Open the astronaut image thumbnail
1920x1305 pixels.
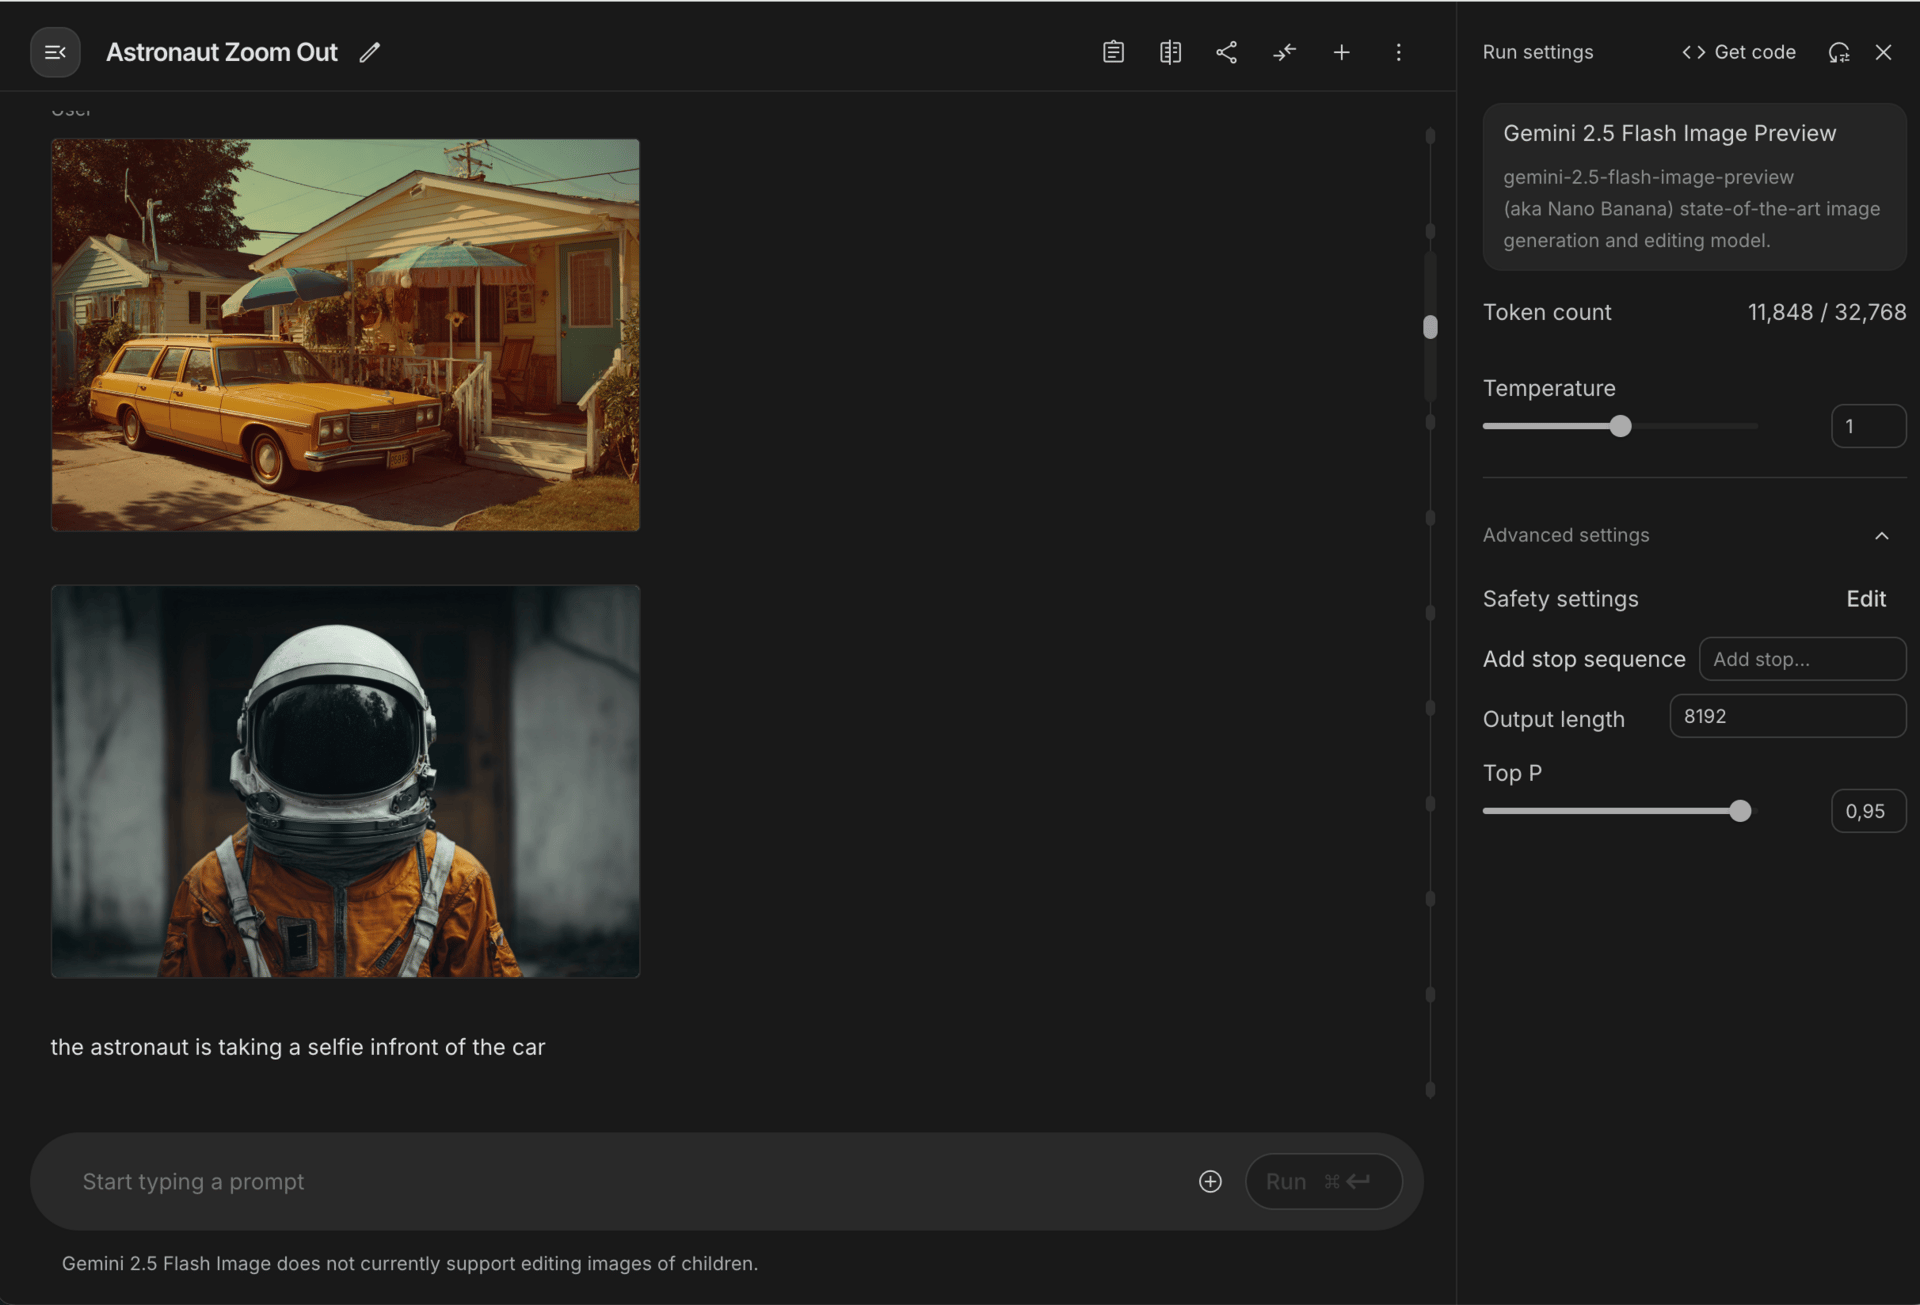[345, 781]
